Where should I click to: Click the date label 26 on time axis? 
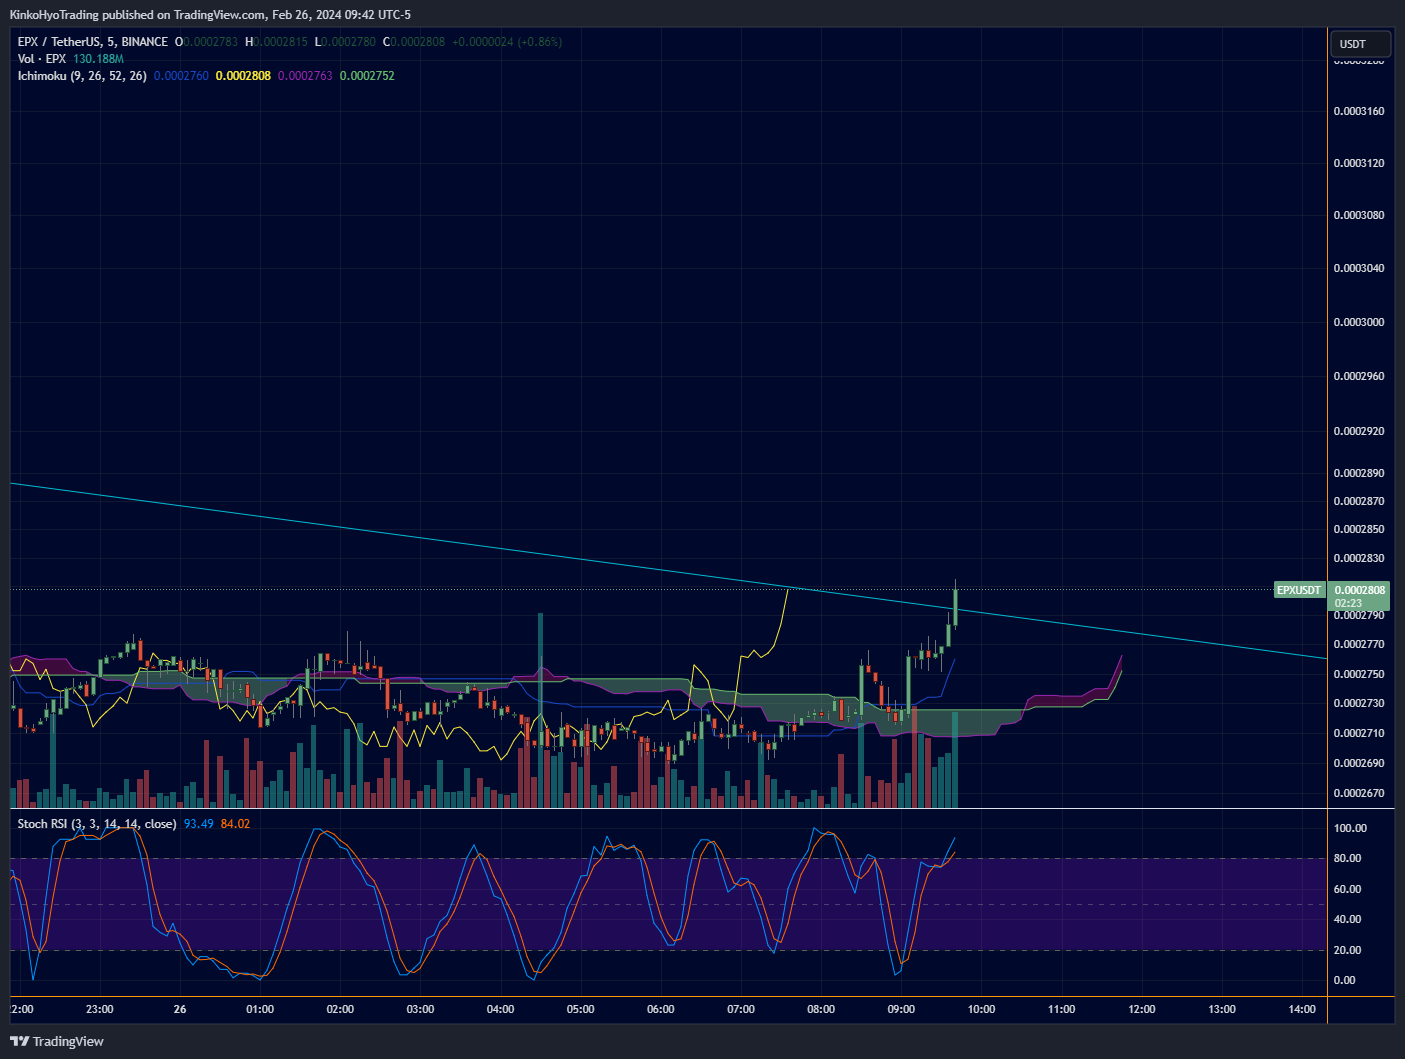click(x=180, y=1009)
